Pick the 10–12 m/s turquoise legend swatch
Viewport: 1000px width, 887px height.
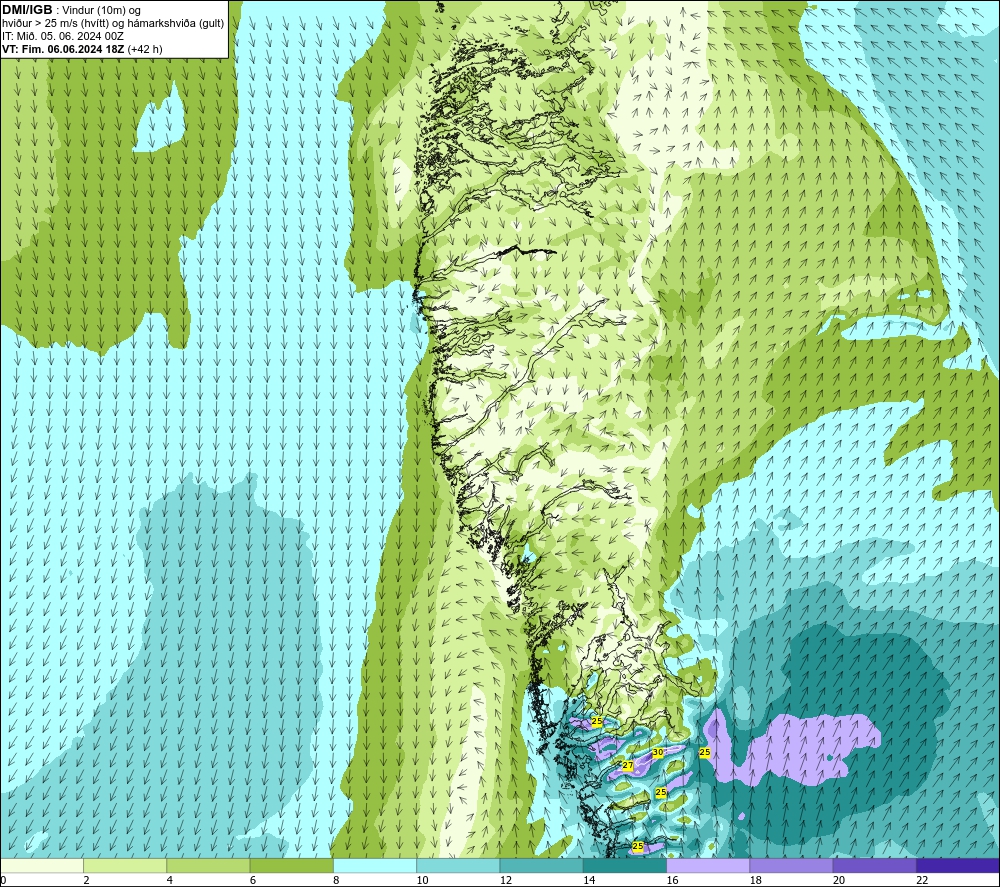click(x=458, y=865)
